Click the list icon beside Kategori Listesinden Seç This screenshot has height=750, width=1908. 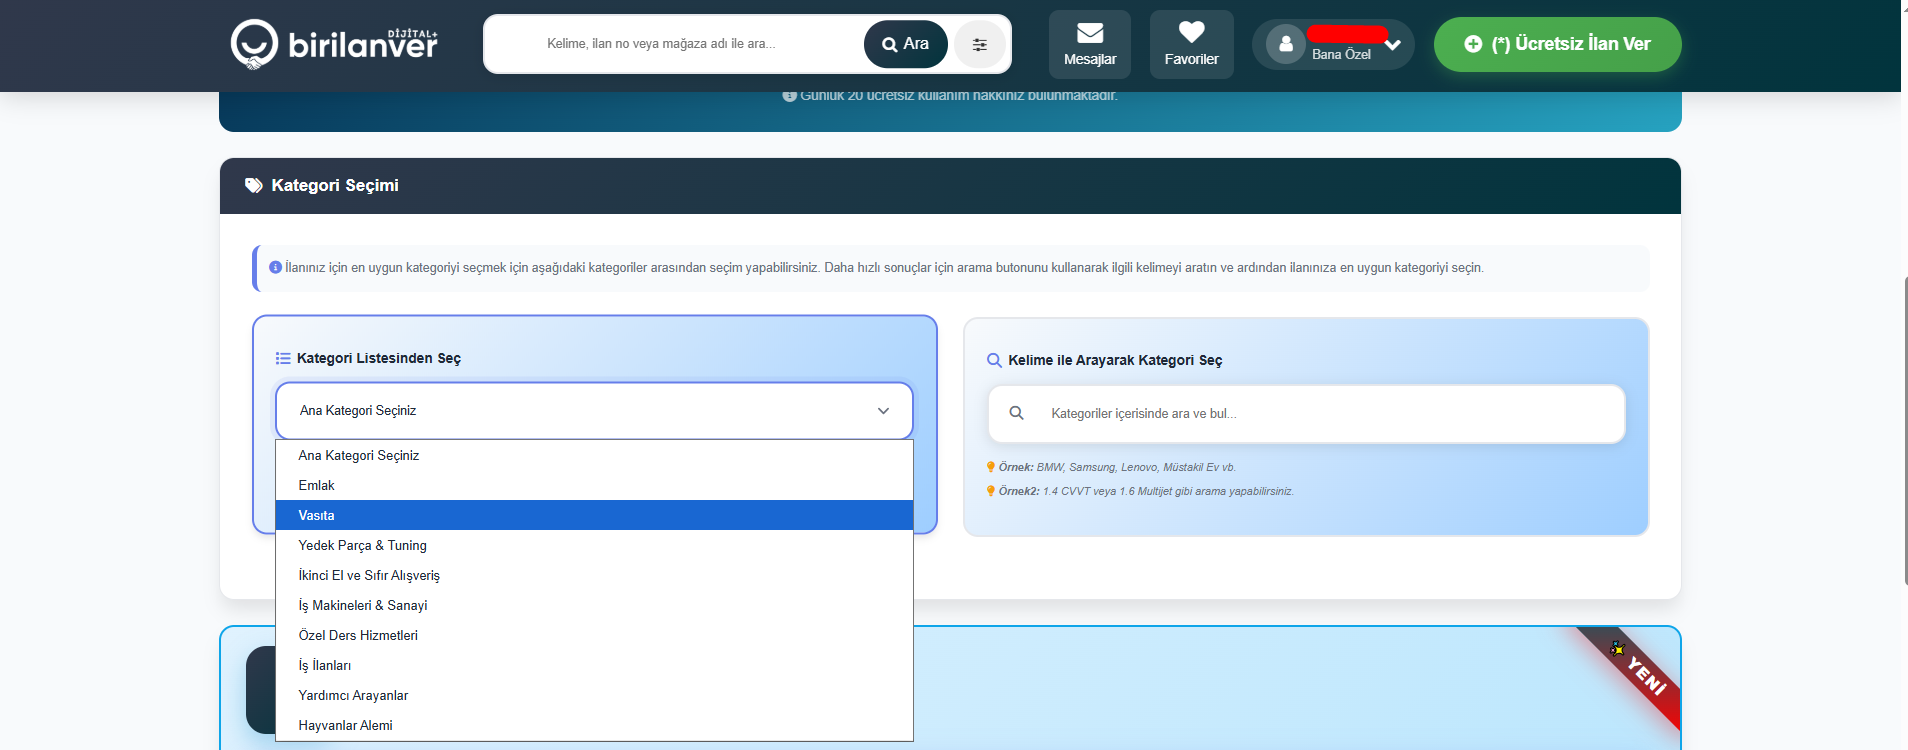click(x=283, y=358)
